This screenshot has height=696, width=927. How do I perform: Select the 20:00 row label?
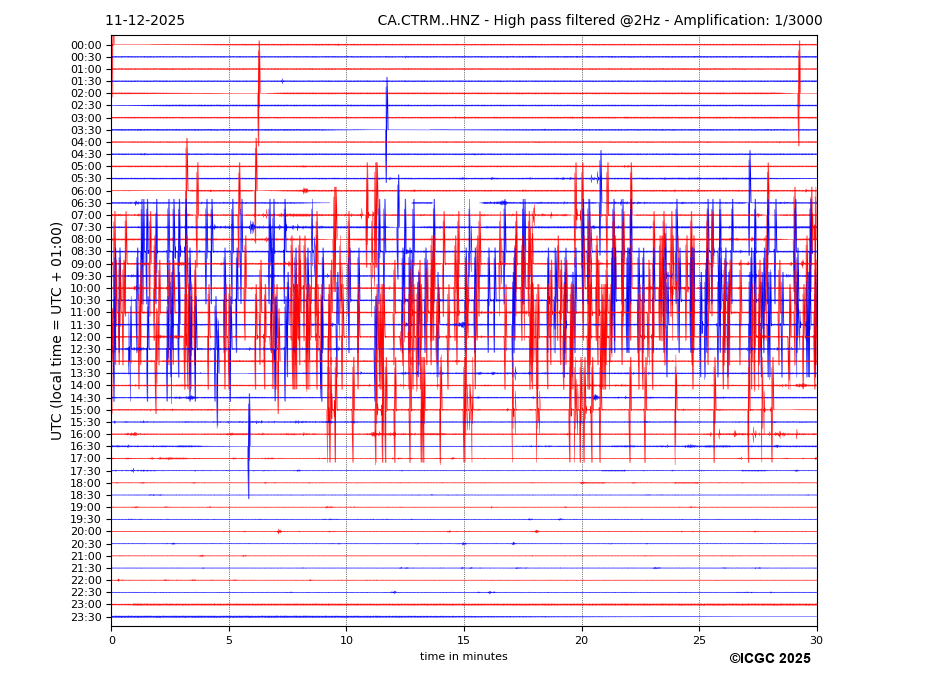(x=86, y=532)
